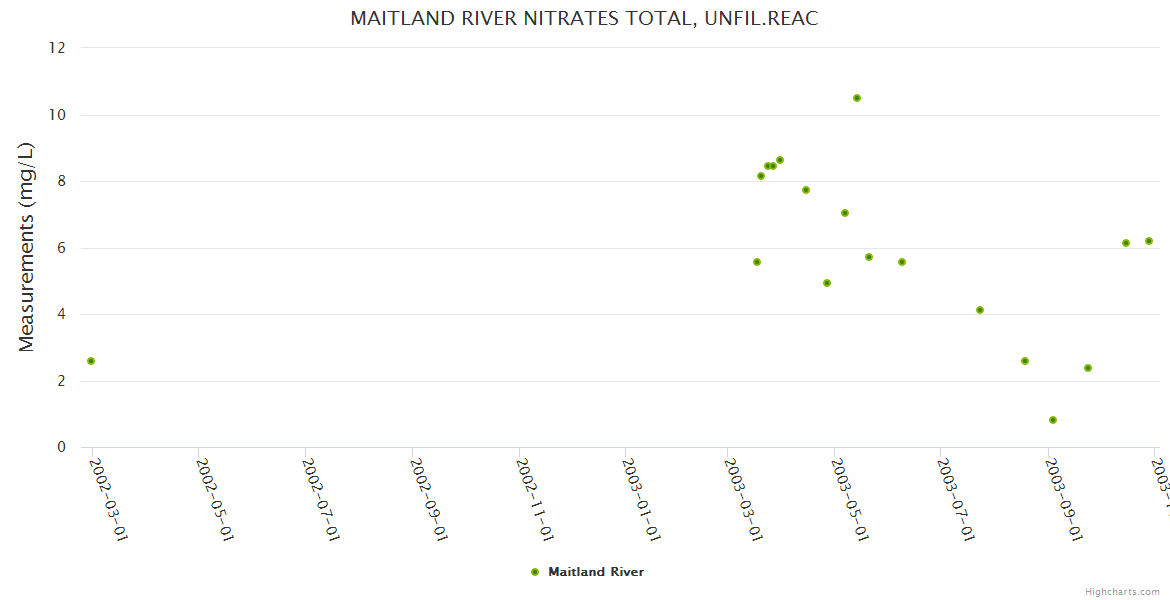Select the data point at roughly 8.6 mg/L
This screenshot has width=1170, height=600.
pyautogui.click(x=780, y=160)
